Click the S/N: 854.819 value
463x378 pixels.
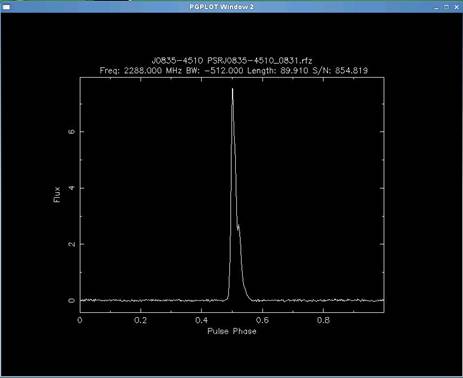click(340, 70)
